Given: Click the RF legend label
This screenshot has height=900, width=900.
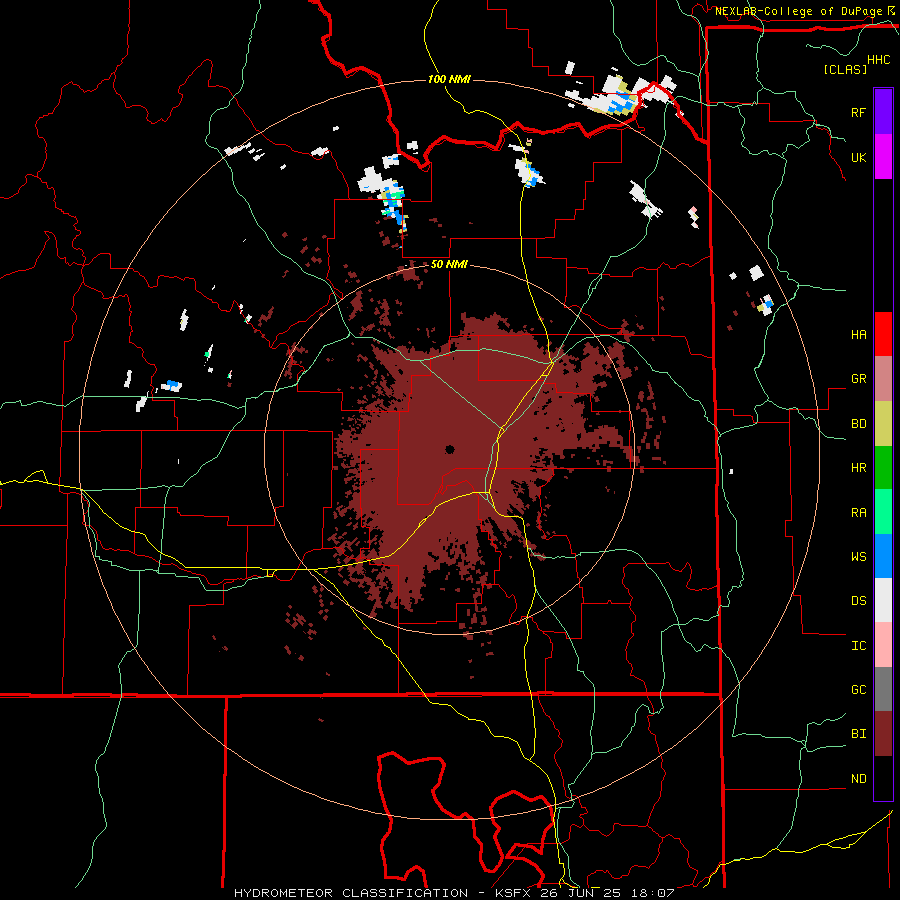Looking at the screenshot, I should tap(858, 112).
